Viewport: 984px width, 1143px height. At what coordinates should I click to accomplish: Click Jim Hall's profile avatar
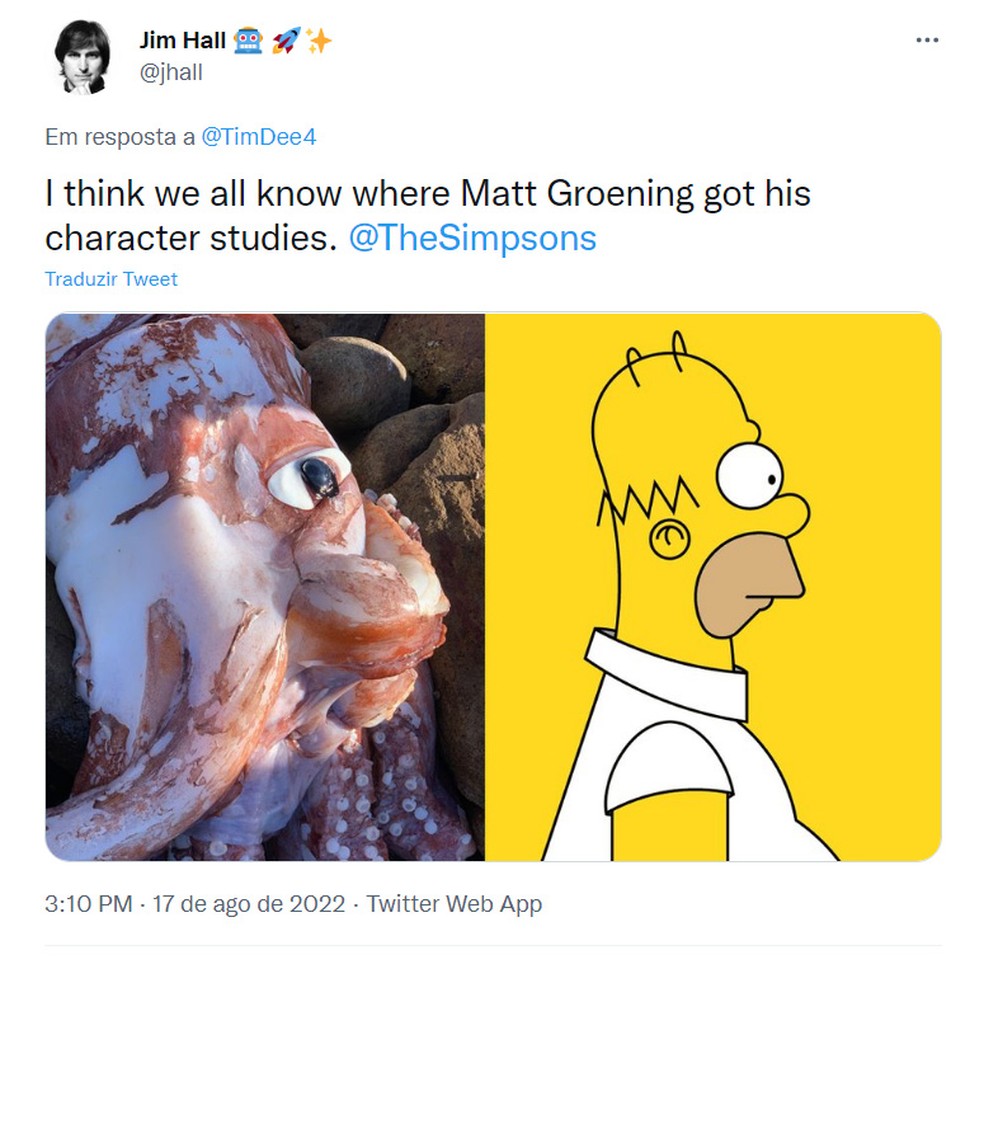click(82, 58)
